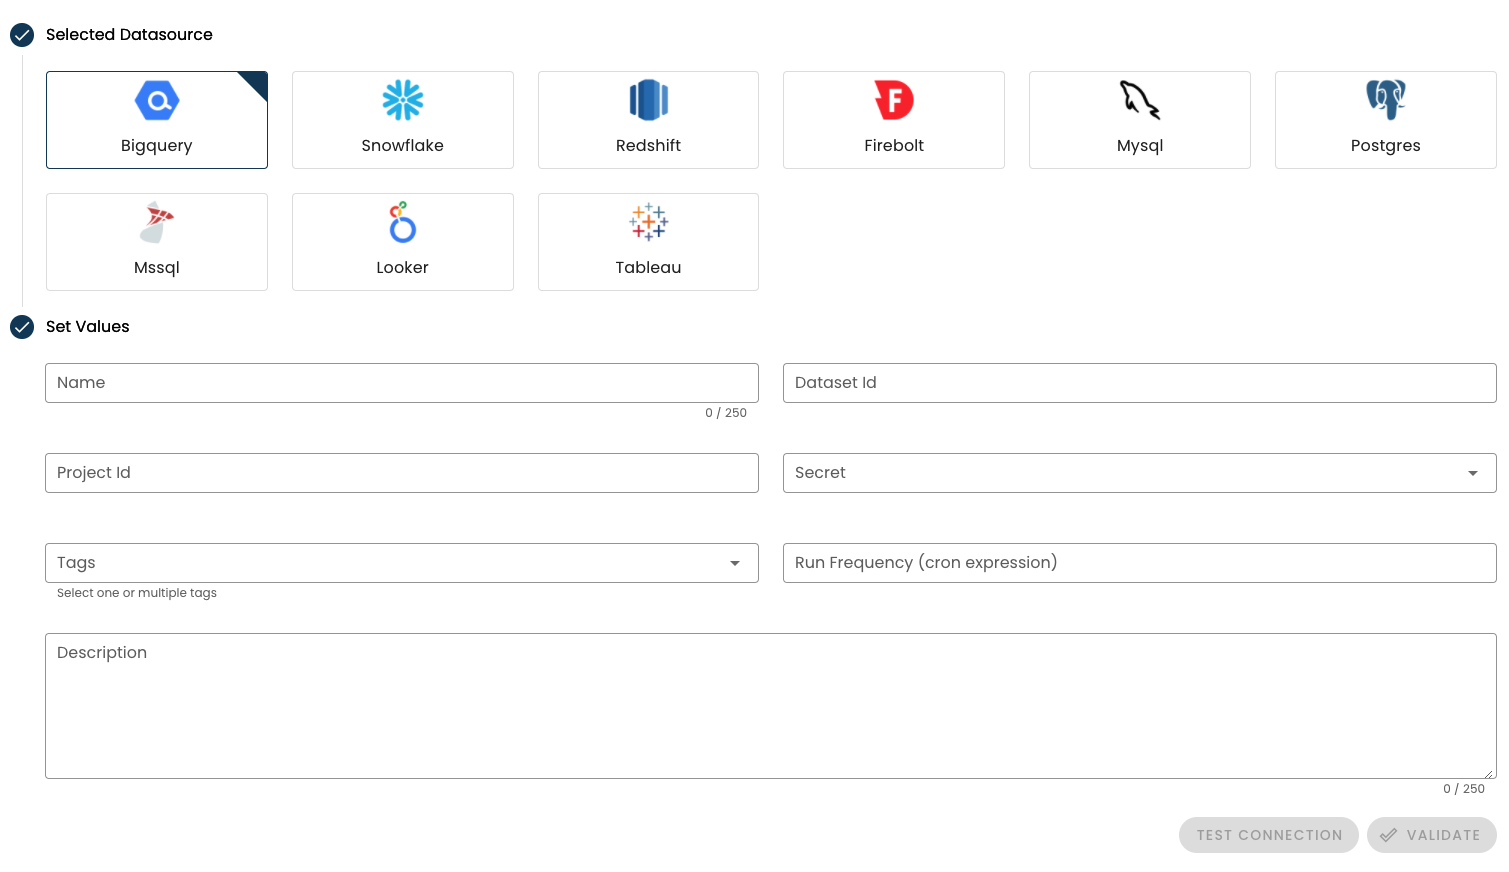Click the Mssql card label
The image size is (1509, 872).
[157, 268]
